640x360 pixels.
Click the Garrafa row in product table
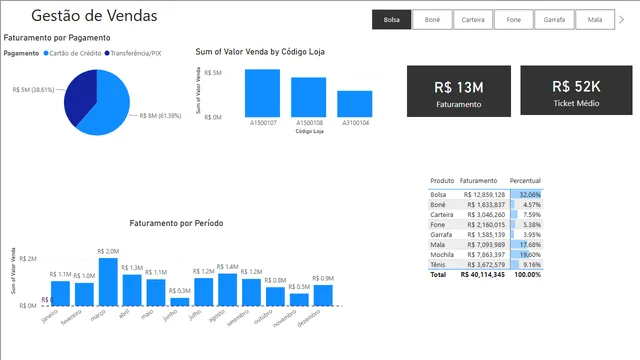[486, 235]
